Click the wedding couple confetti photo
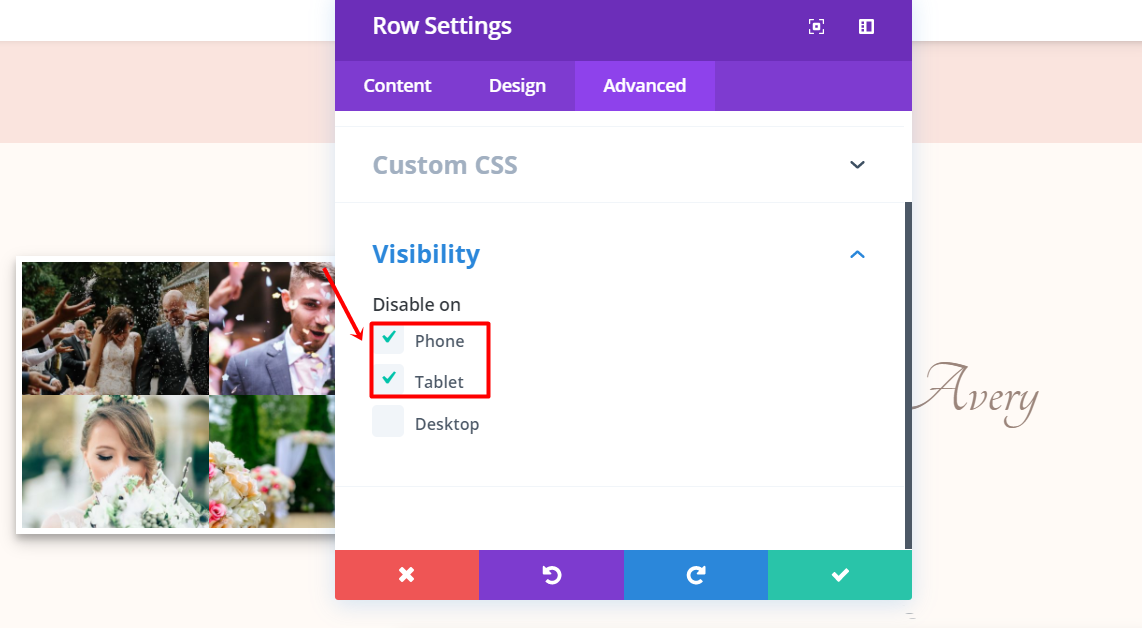 [115, 328]
